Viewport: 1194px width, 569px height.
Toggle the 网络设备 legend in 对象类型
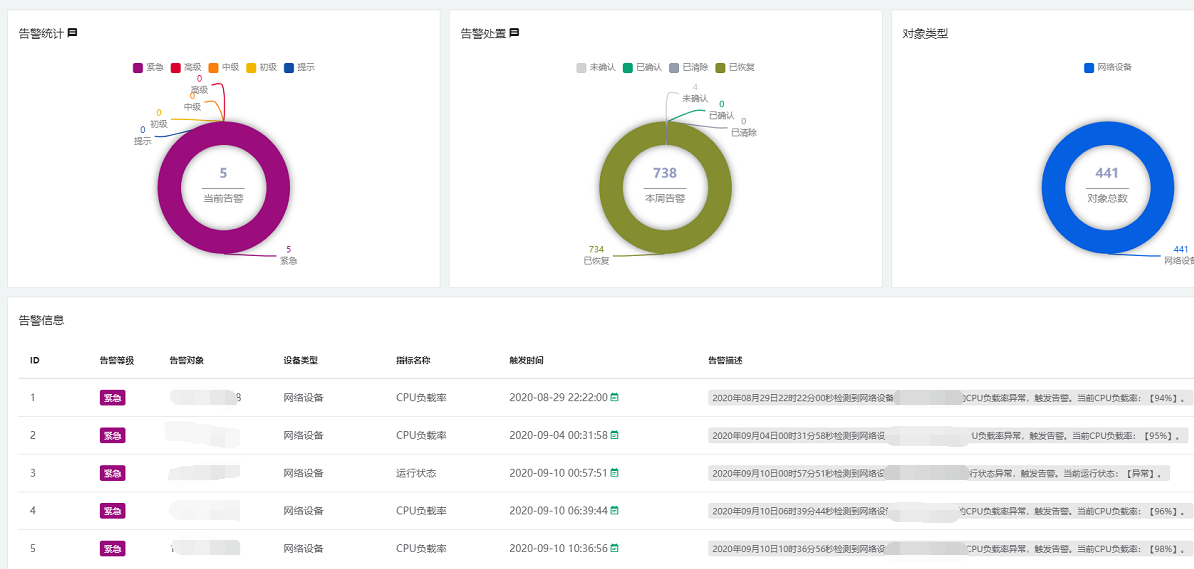pyautogui.click(x=1107, y=67)
